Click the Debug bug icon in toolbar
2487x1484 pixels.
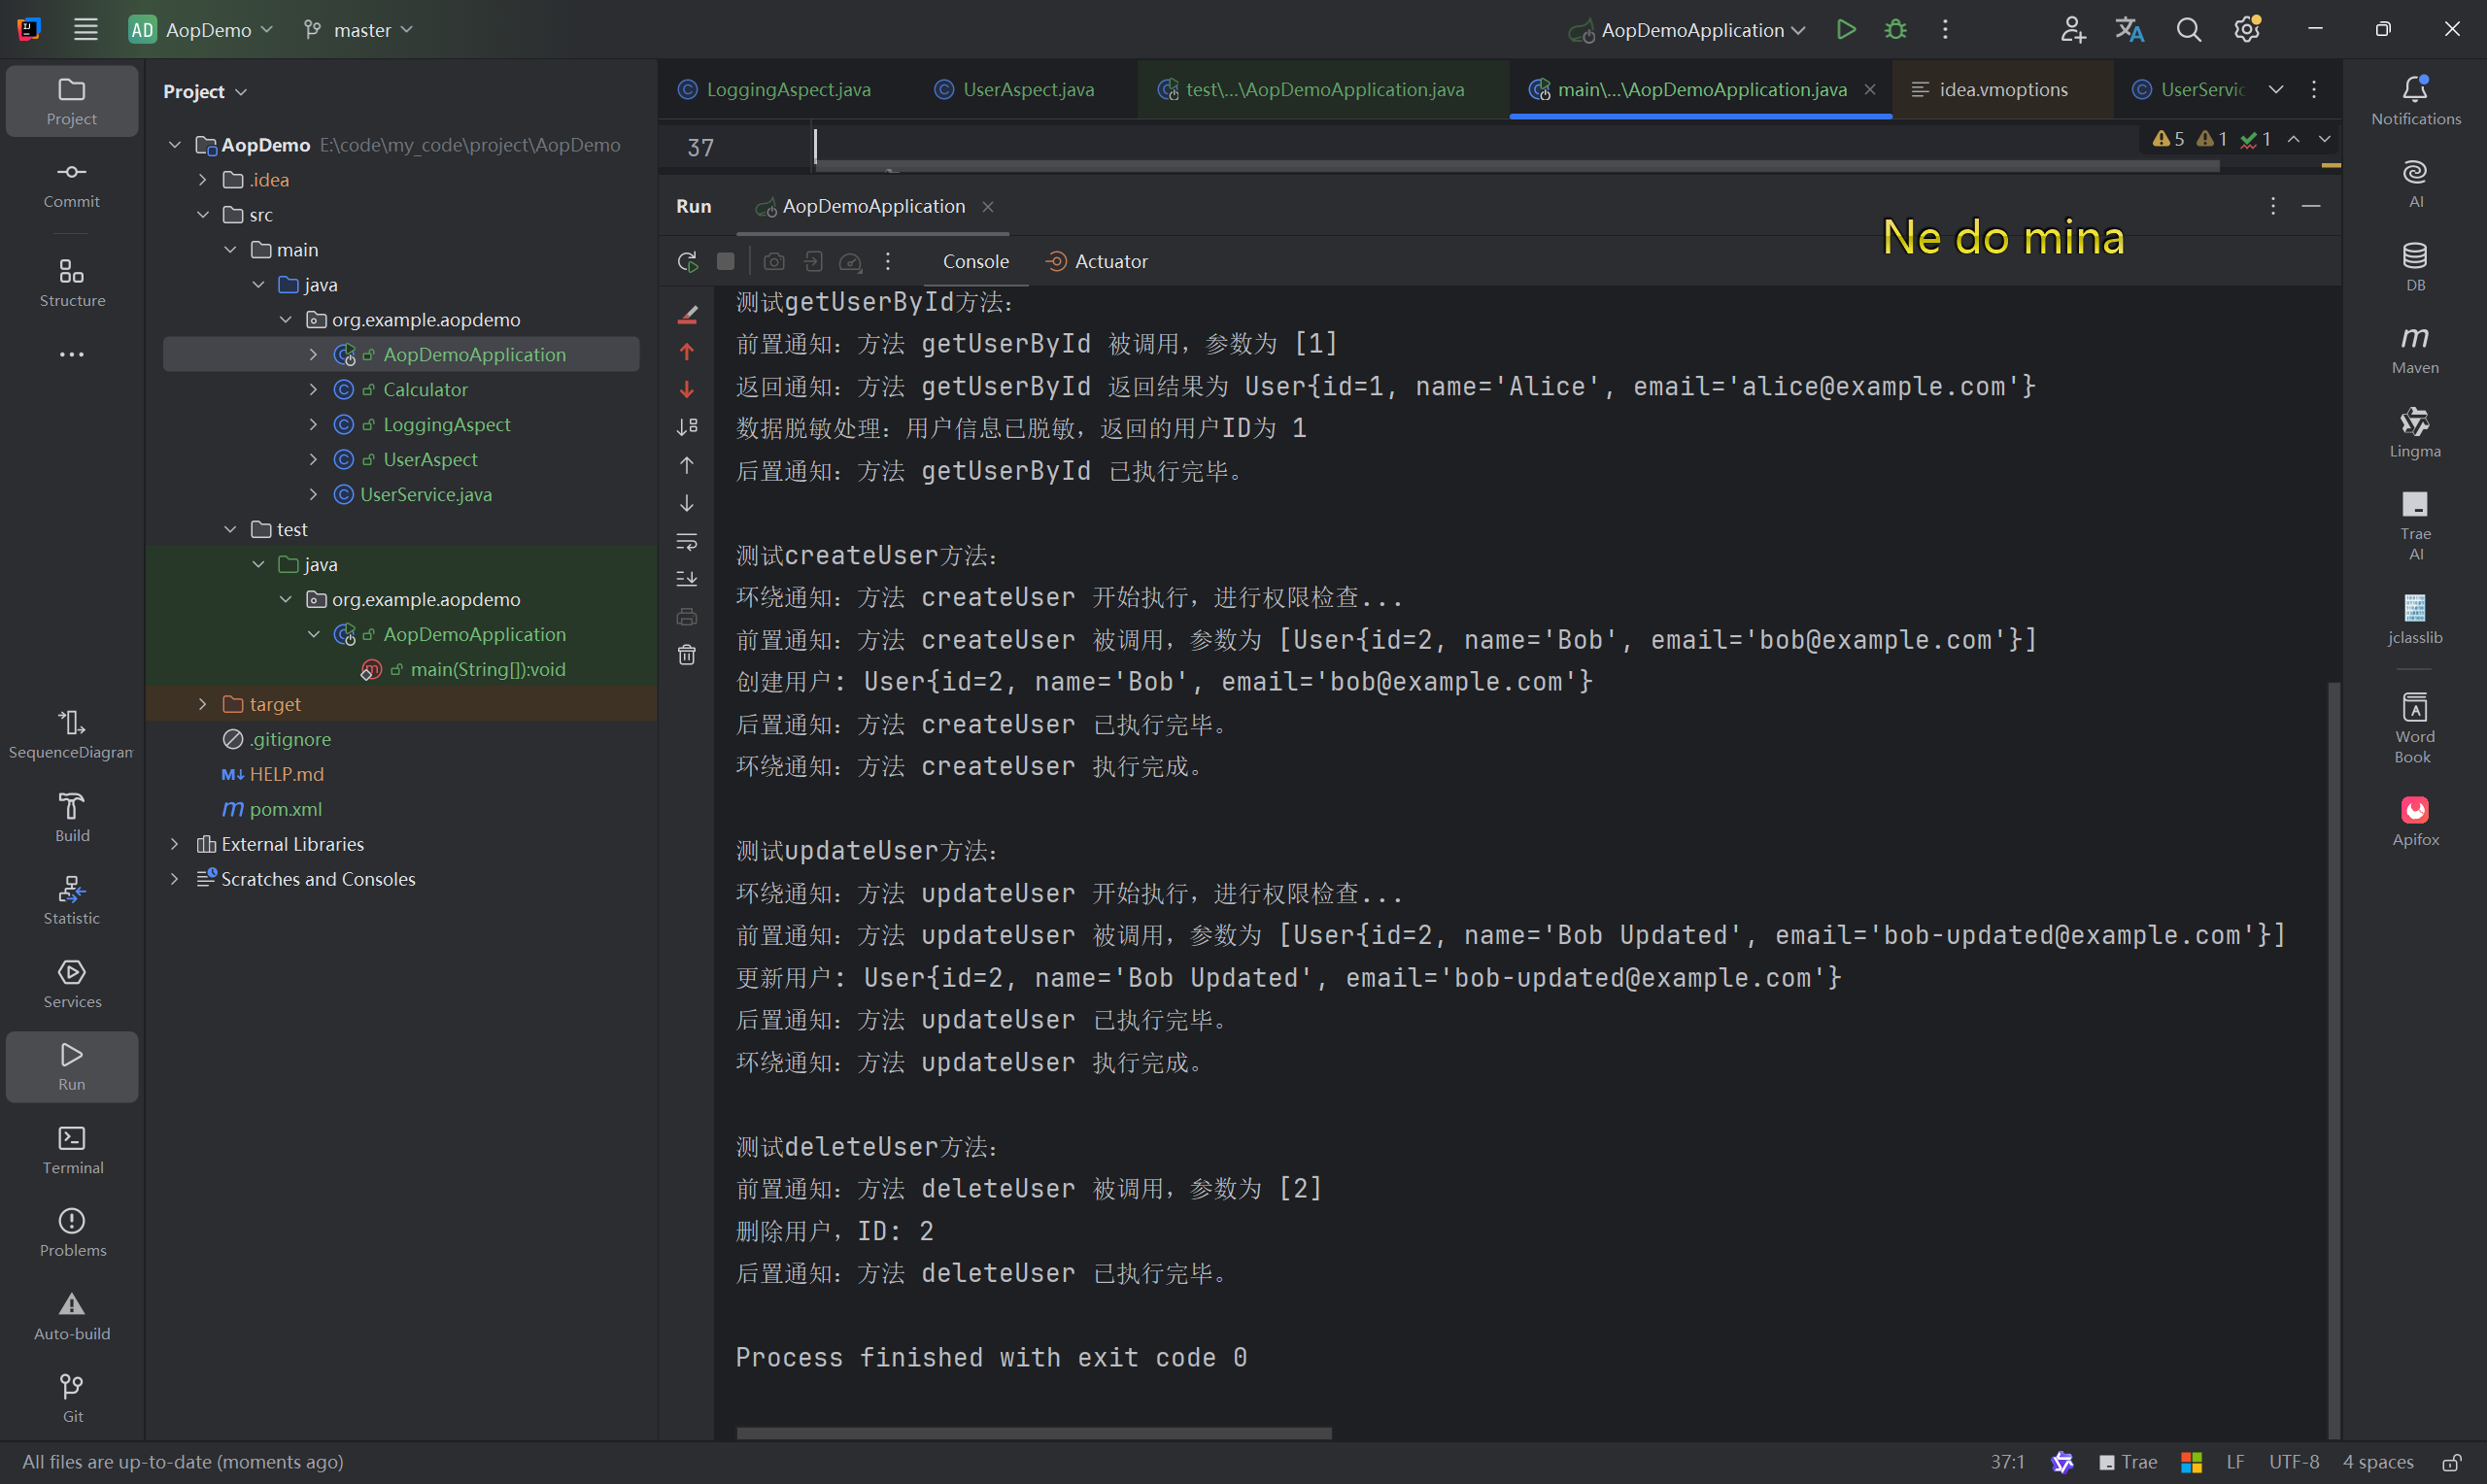coord(1895,30)
